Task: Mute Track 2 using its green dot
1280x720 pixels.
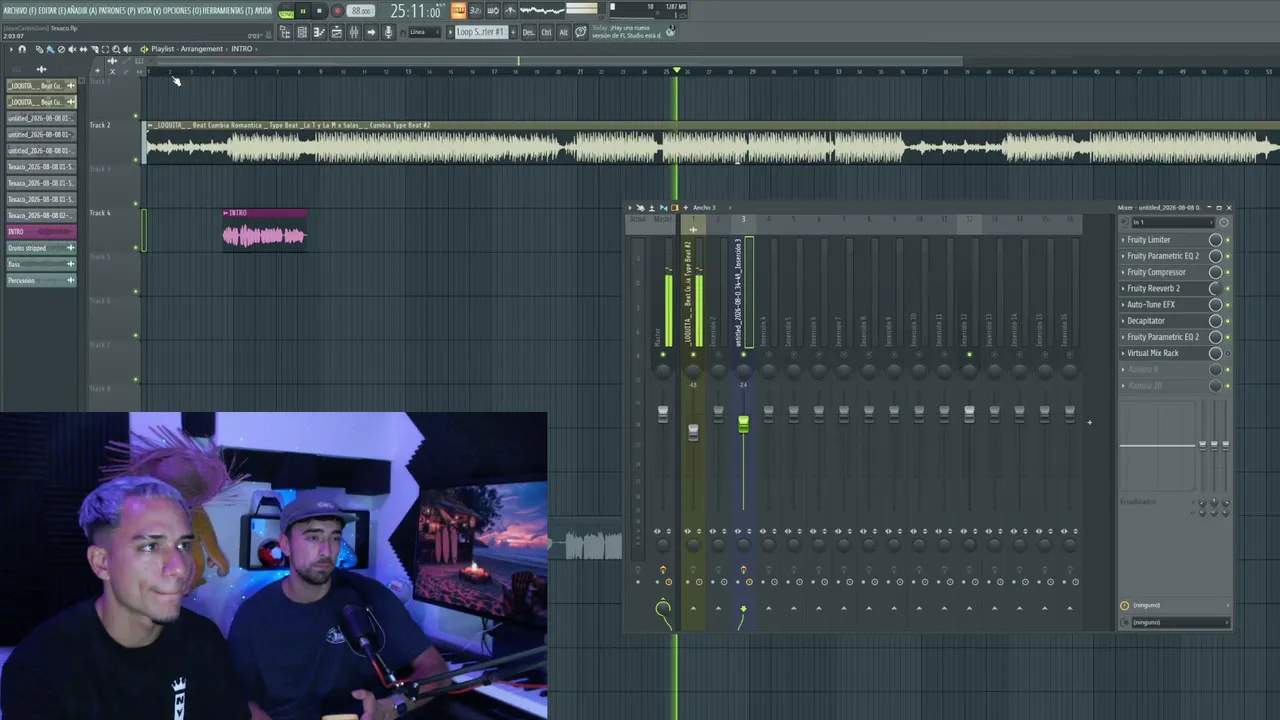Action: (137, 160)
